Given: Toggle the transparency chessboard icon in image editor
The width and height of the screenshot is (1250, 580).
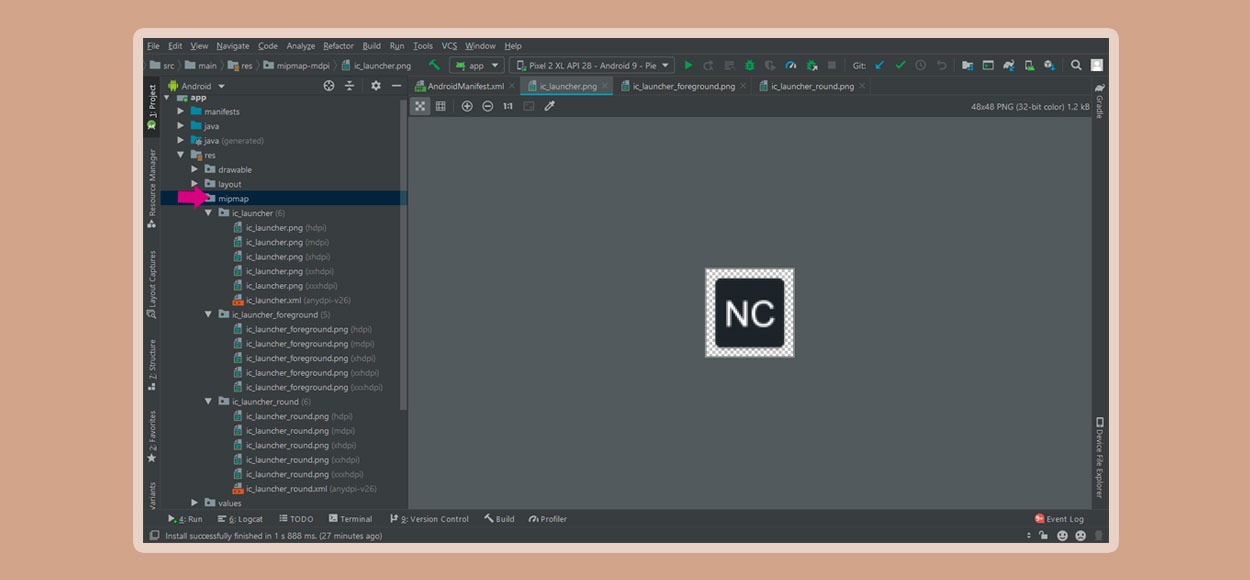Looking at the screenshot, I should tap(421, 106).
